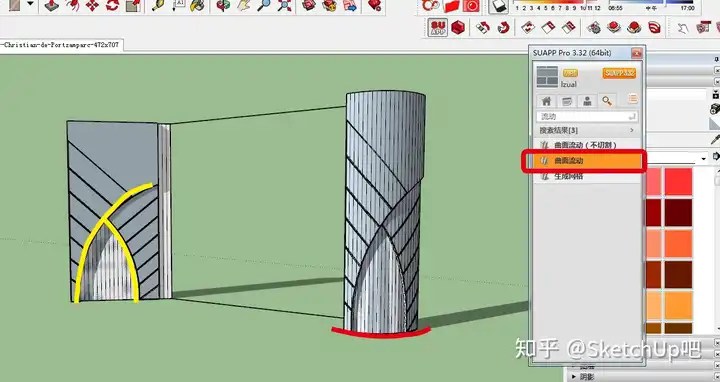Select the Move tool with red arrows
This screenshot has height=382, width=720.
pyautogui.click(x=92, y=6)
